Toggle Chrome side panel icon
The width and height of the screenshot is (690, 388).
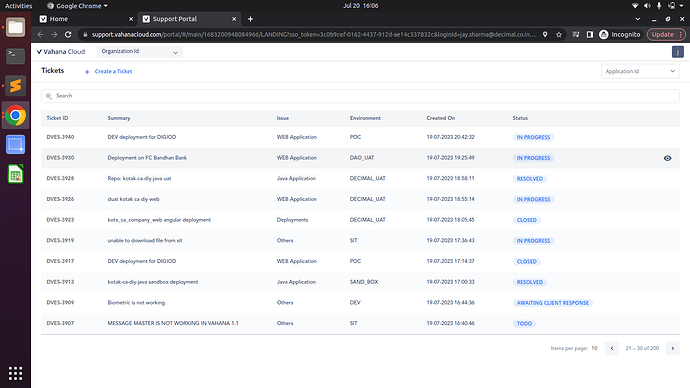[590, 34]
